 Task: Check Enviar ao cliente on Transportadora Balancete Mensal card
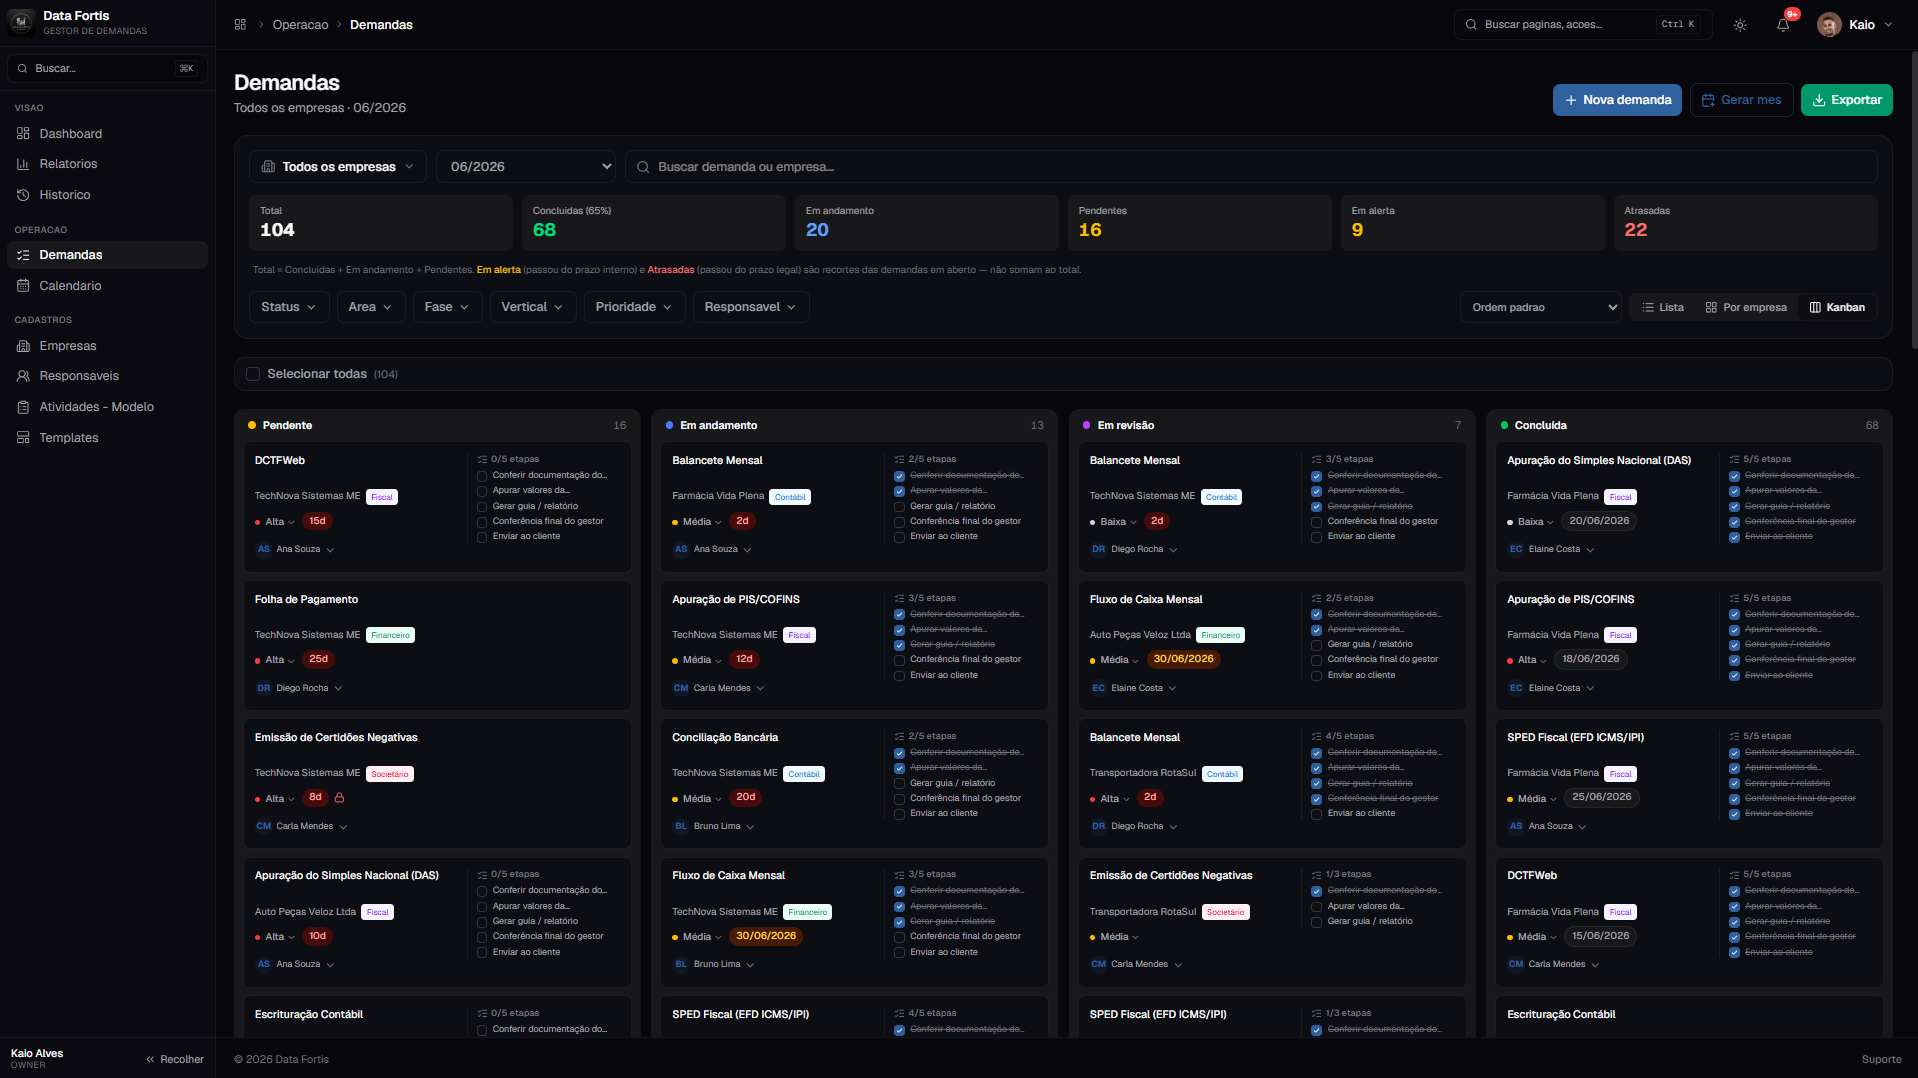[x=1316, y=814]
